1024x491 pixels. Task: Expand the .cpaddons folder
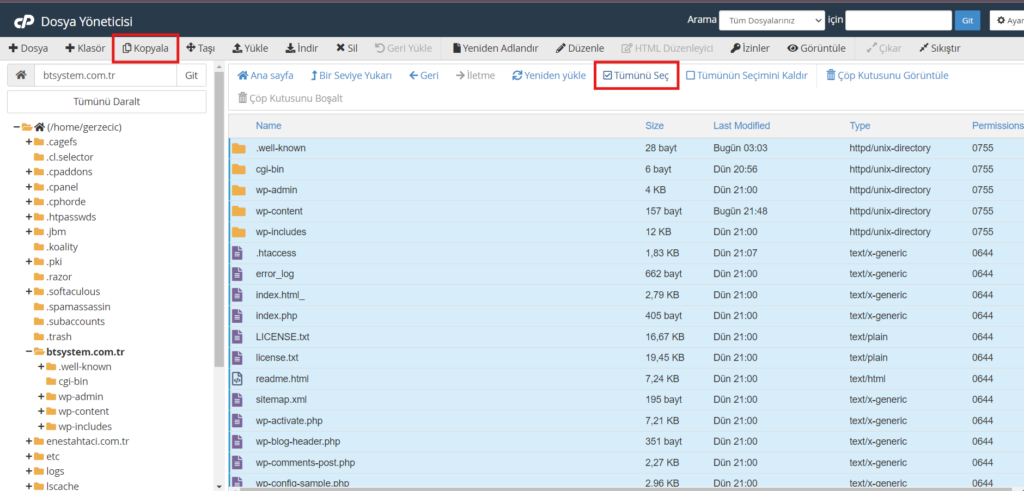tap(29, 172)
